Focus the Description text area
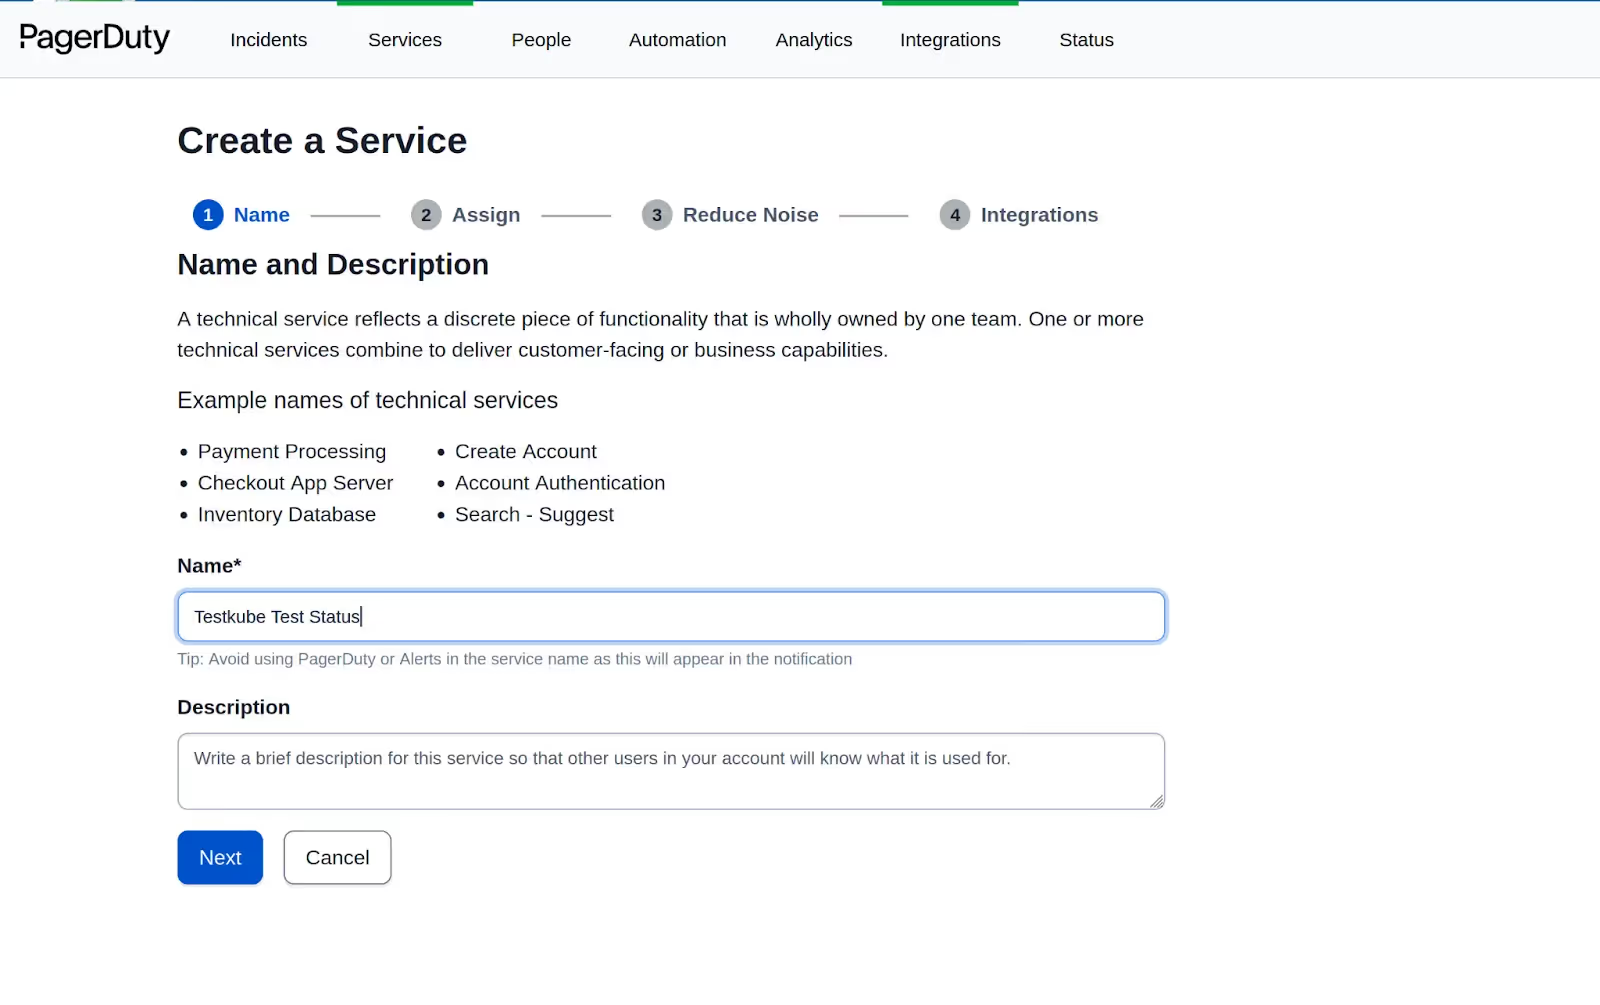The height and width of the screenshot is (1005, 1600). point(671,771)
